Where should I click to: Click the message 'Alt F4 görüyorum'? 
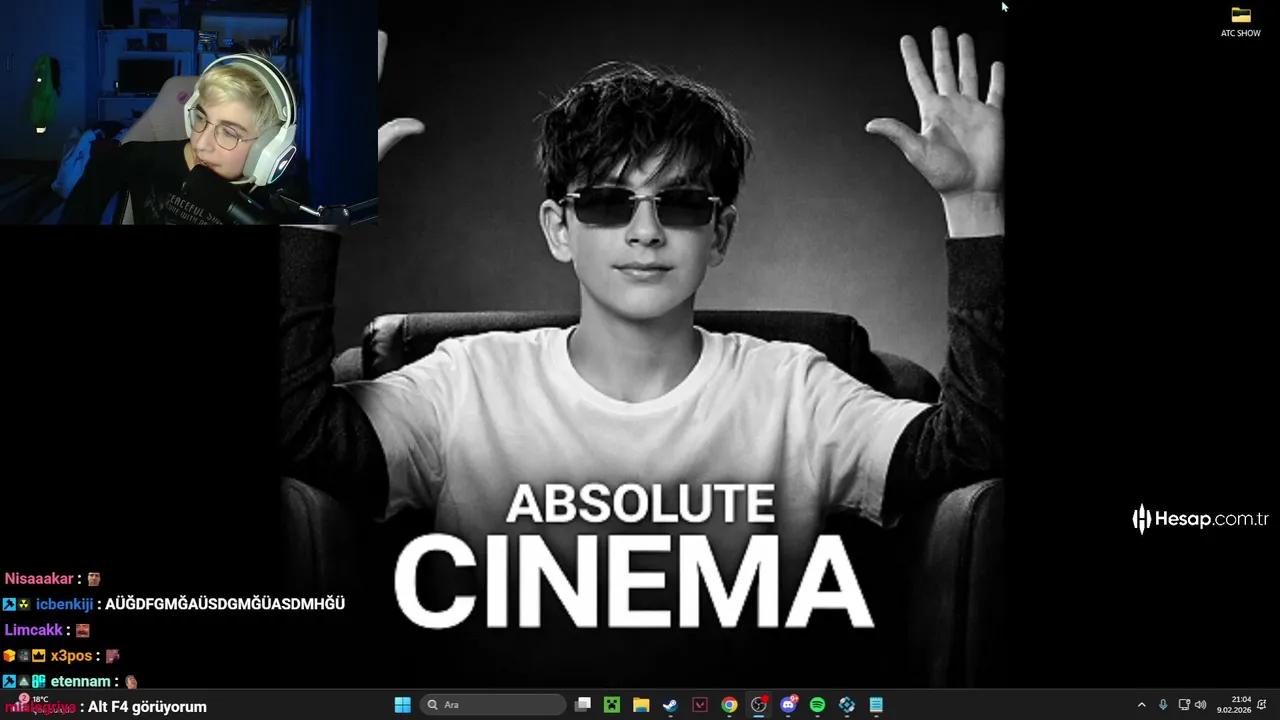pyautogui.click(x=147, y=707)
